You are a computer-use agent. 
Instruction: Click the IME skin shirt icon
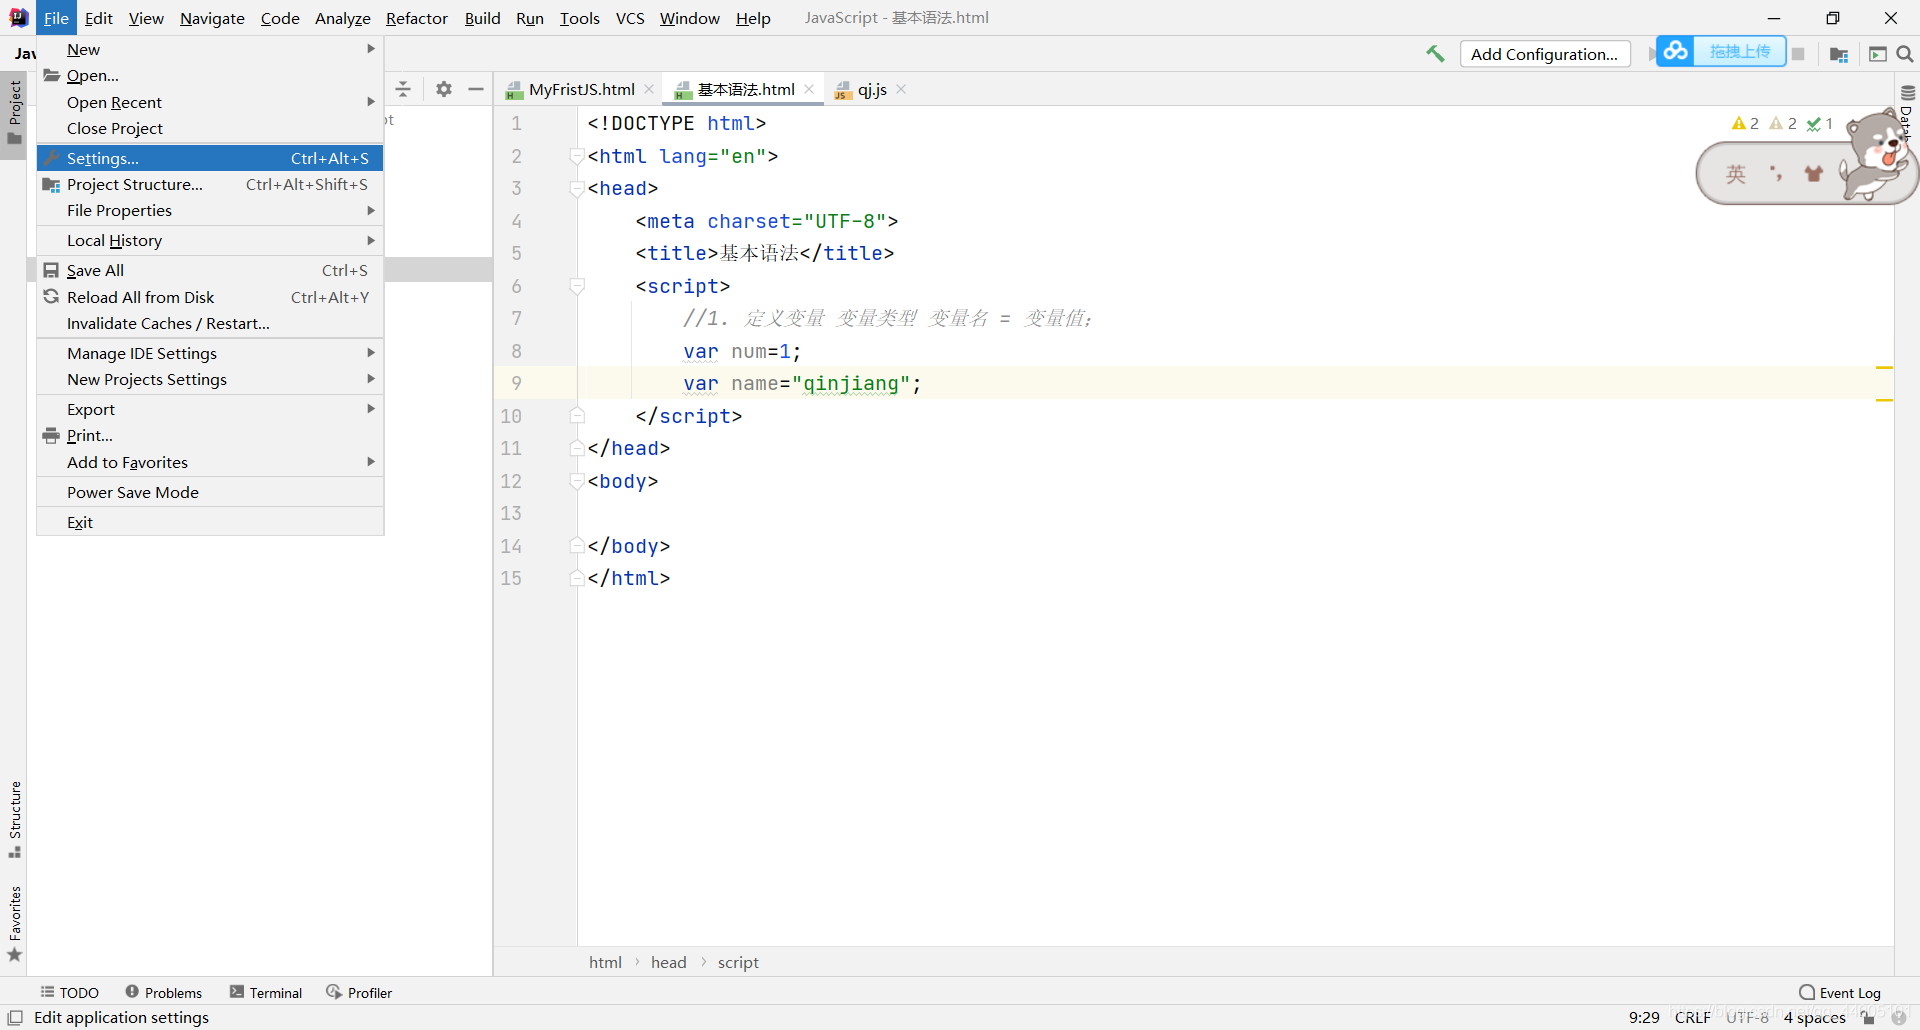(x=1813, y=174)
